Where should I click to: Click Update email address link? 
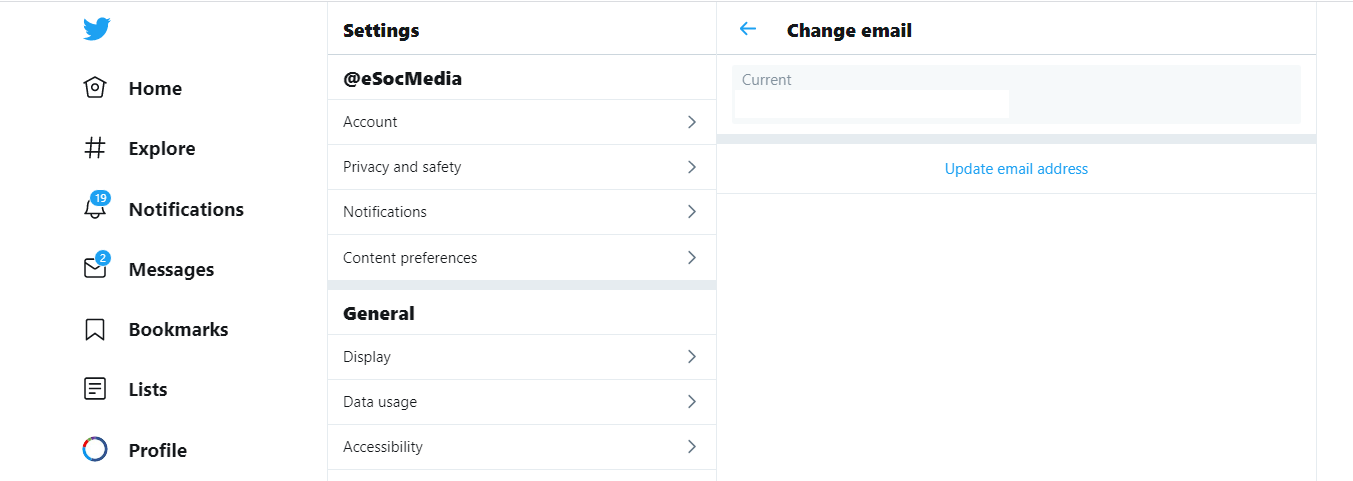[x=1016, y=169]
